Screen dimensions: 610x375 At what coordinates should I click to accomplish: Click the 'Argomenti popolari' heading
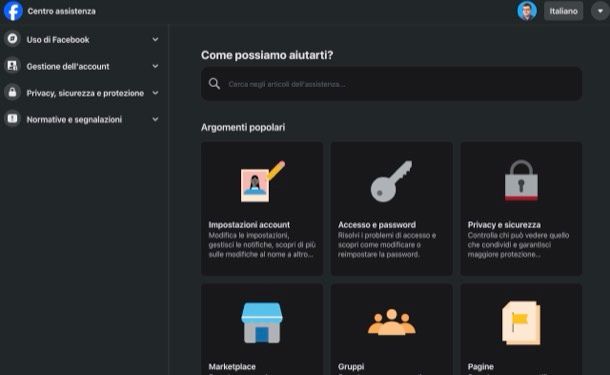243,127
